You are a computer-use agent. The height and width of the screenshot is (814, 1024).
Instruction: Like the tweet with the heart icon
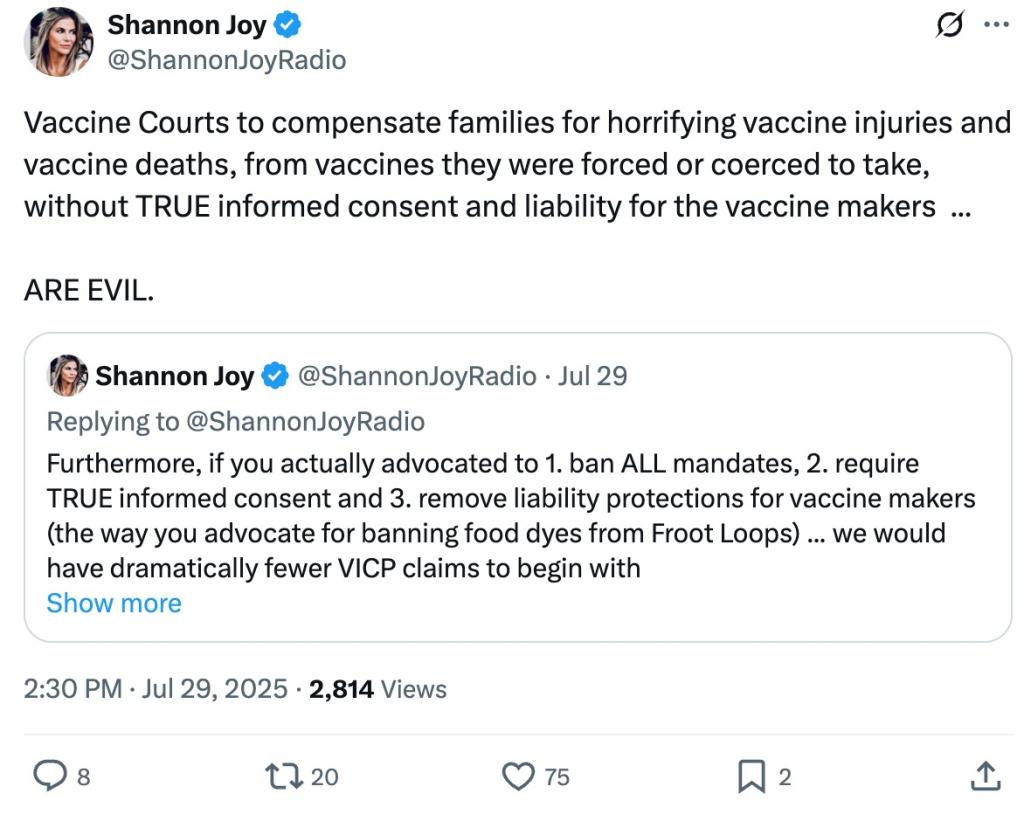[x=519, y=776]
